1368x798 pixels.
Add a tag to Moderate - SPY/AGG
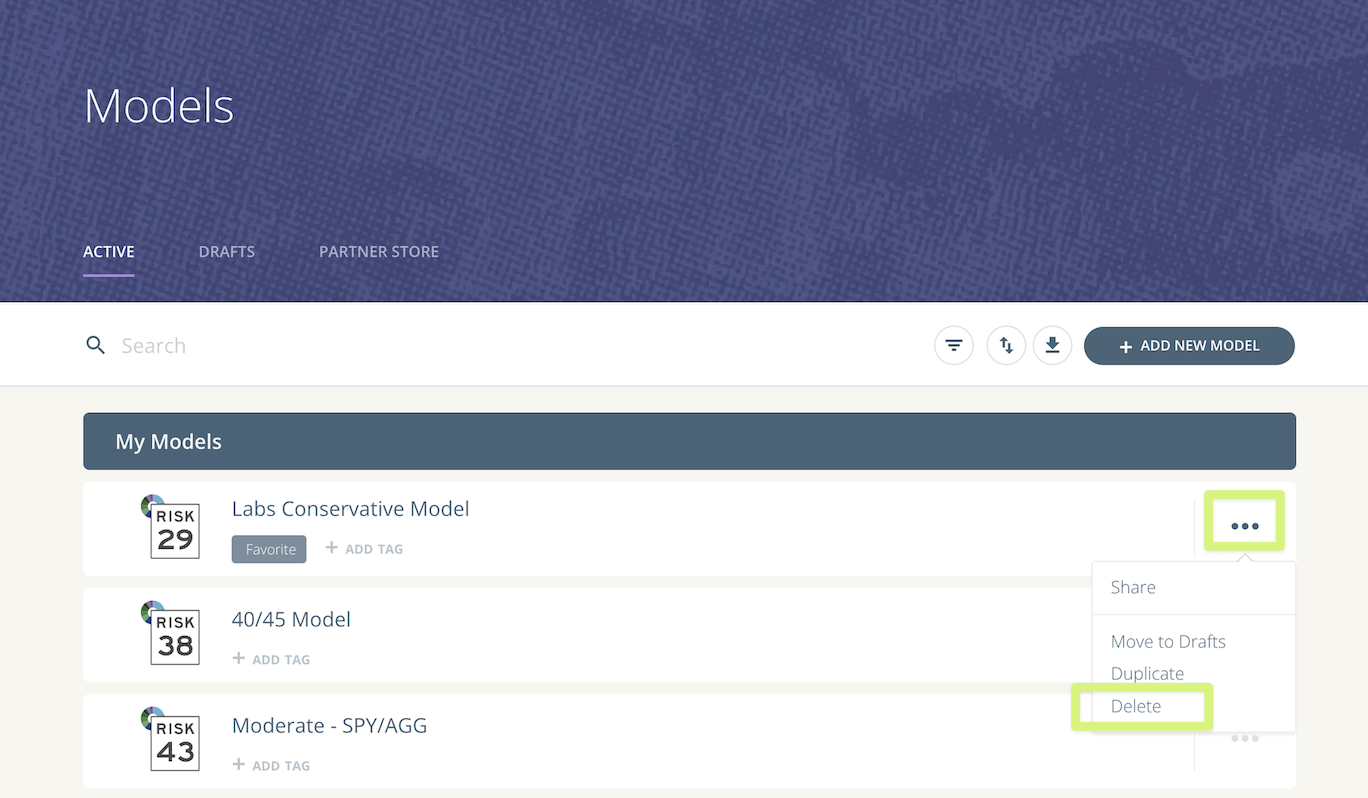pos(271,765)
